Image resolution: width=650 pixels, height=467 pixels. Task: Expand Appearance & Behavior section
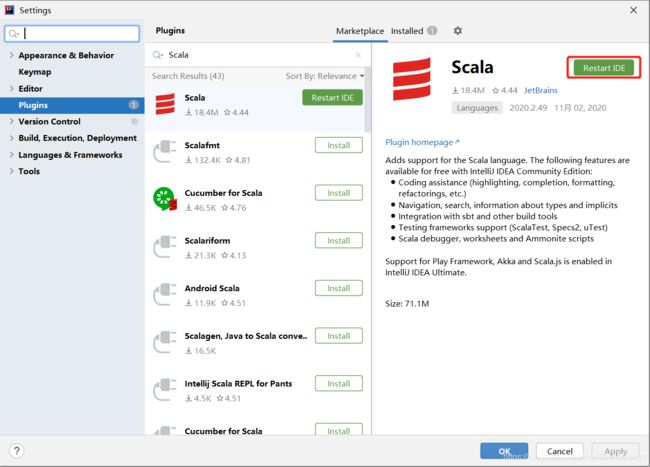pos(11,55)
